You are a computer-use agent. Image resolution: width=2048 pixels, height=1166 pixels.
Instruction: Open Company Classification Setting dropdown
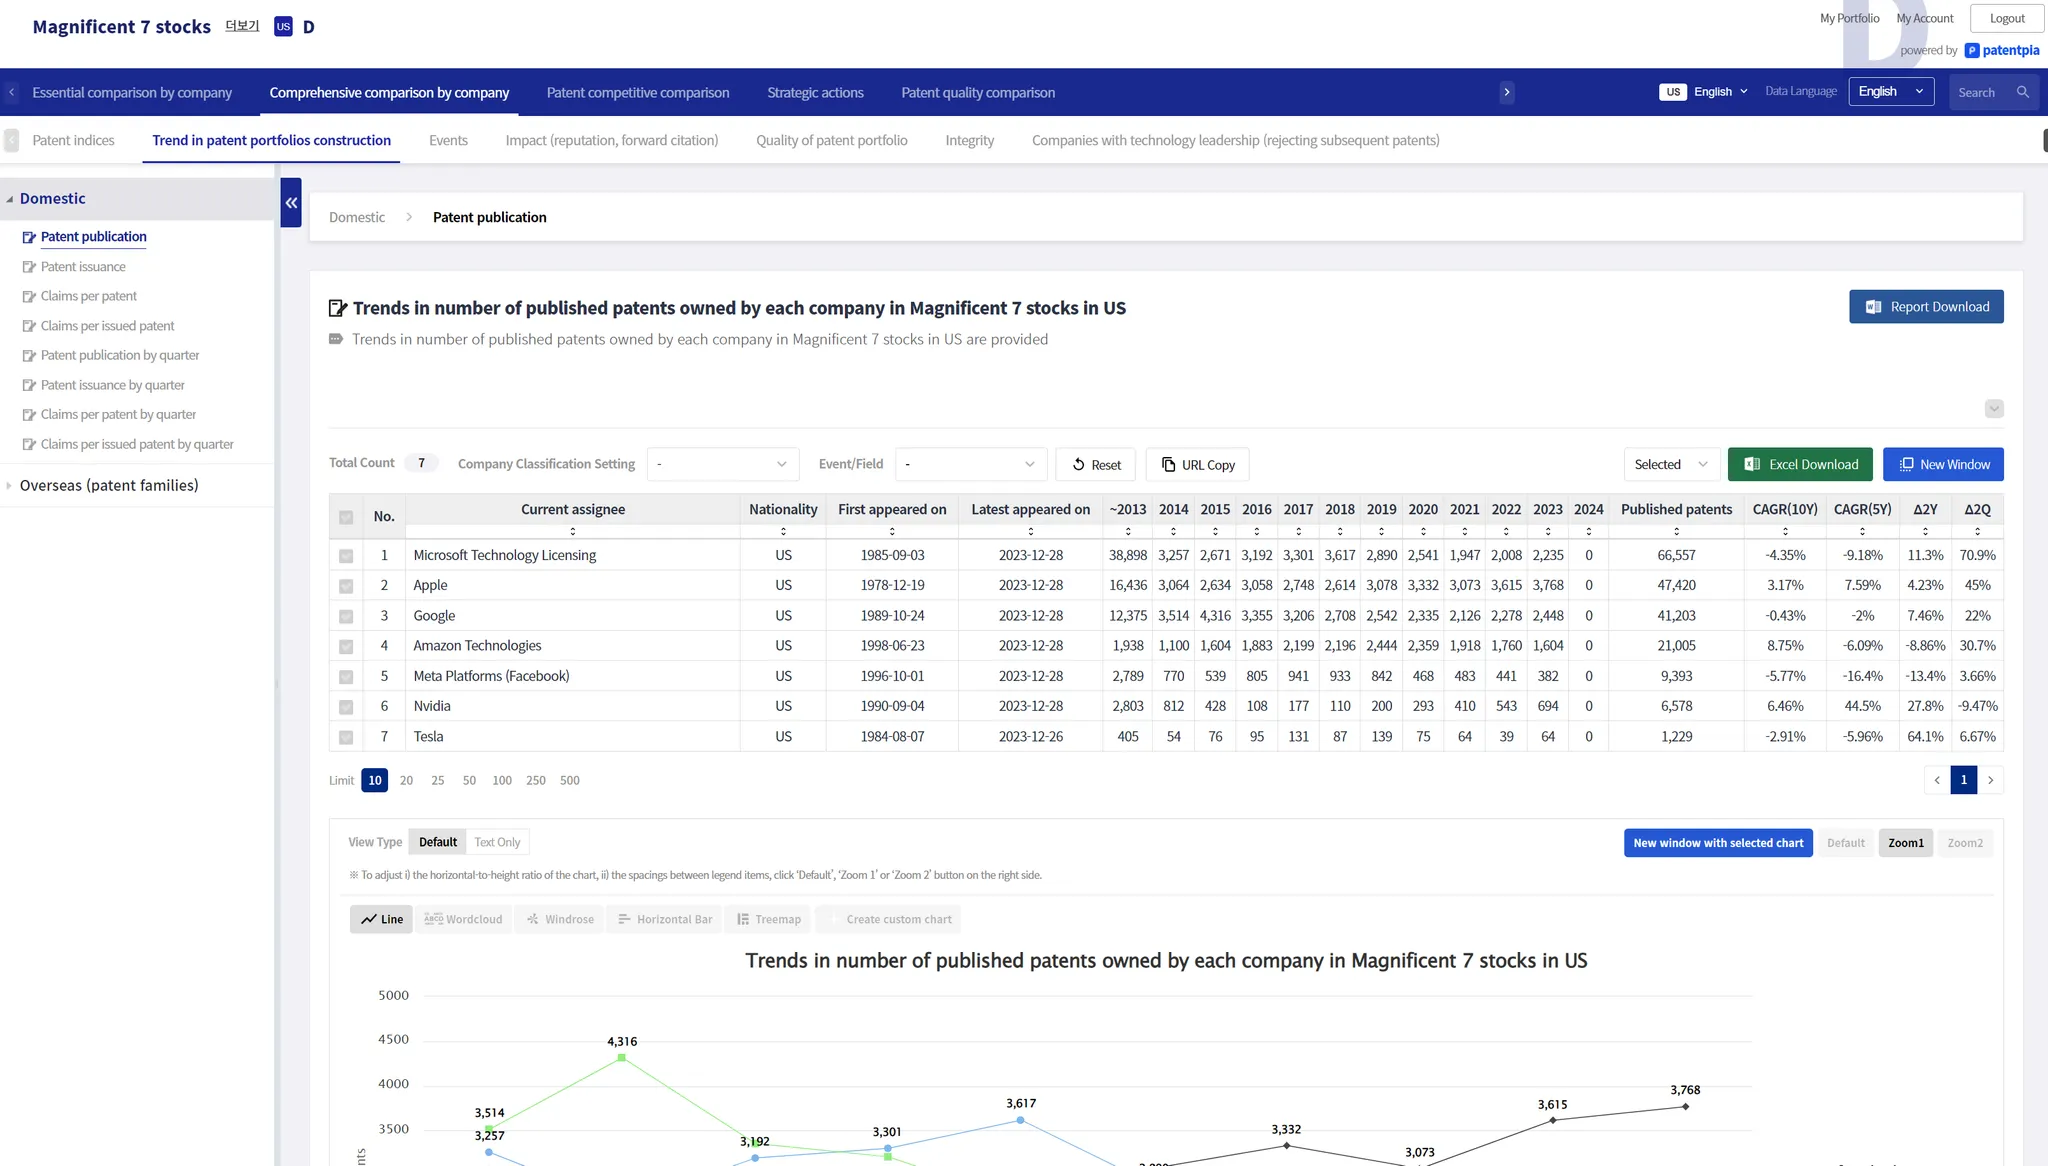point(722,464)
